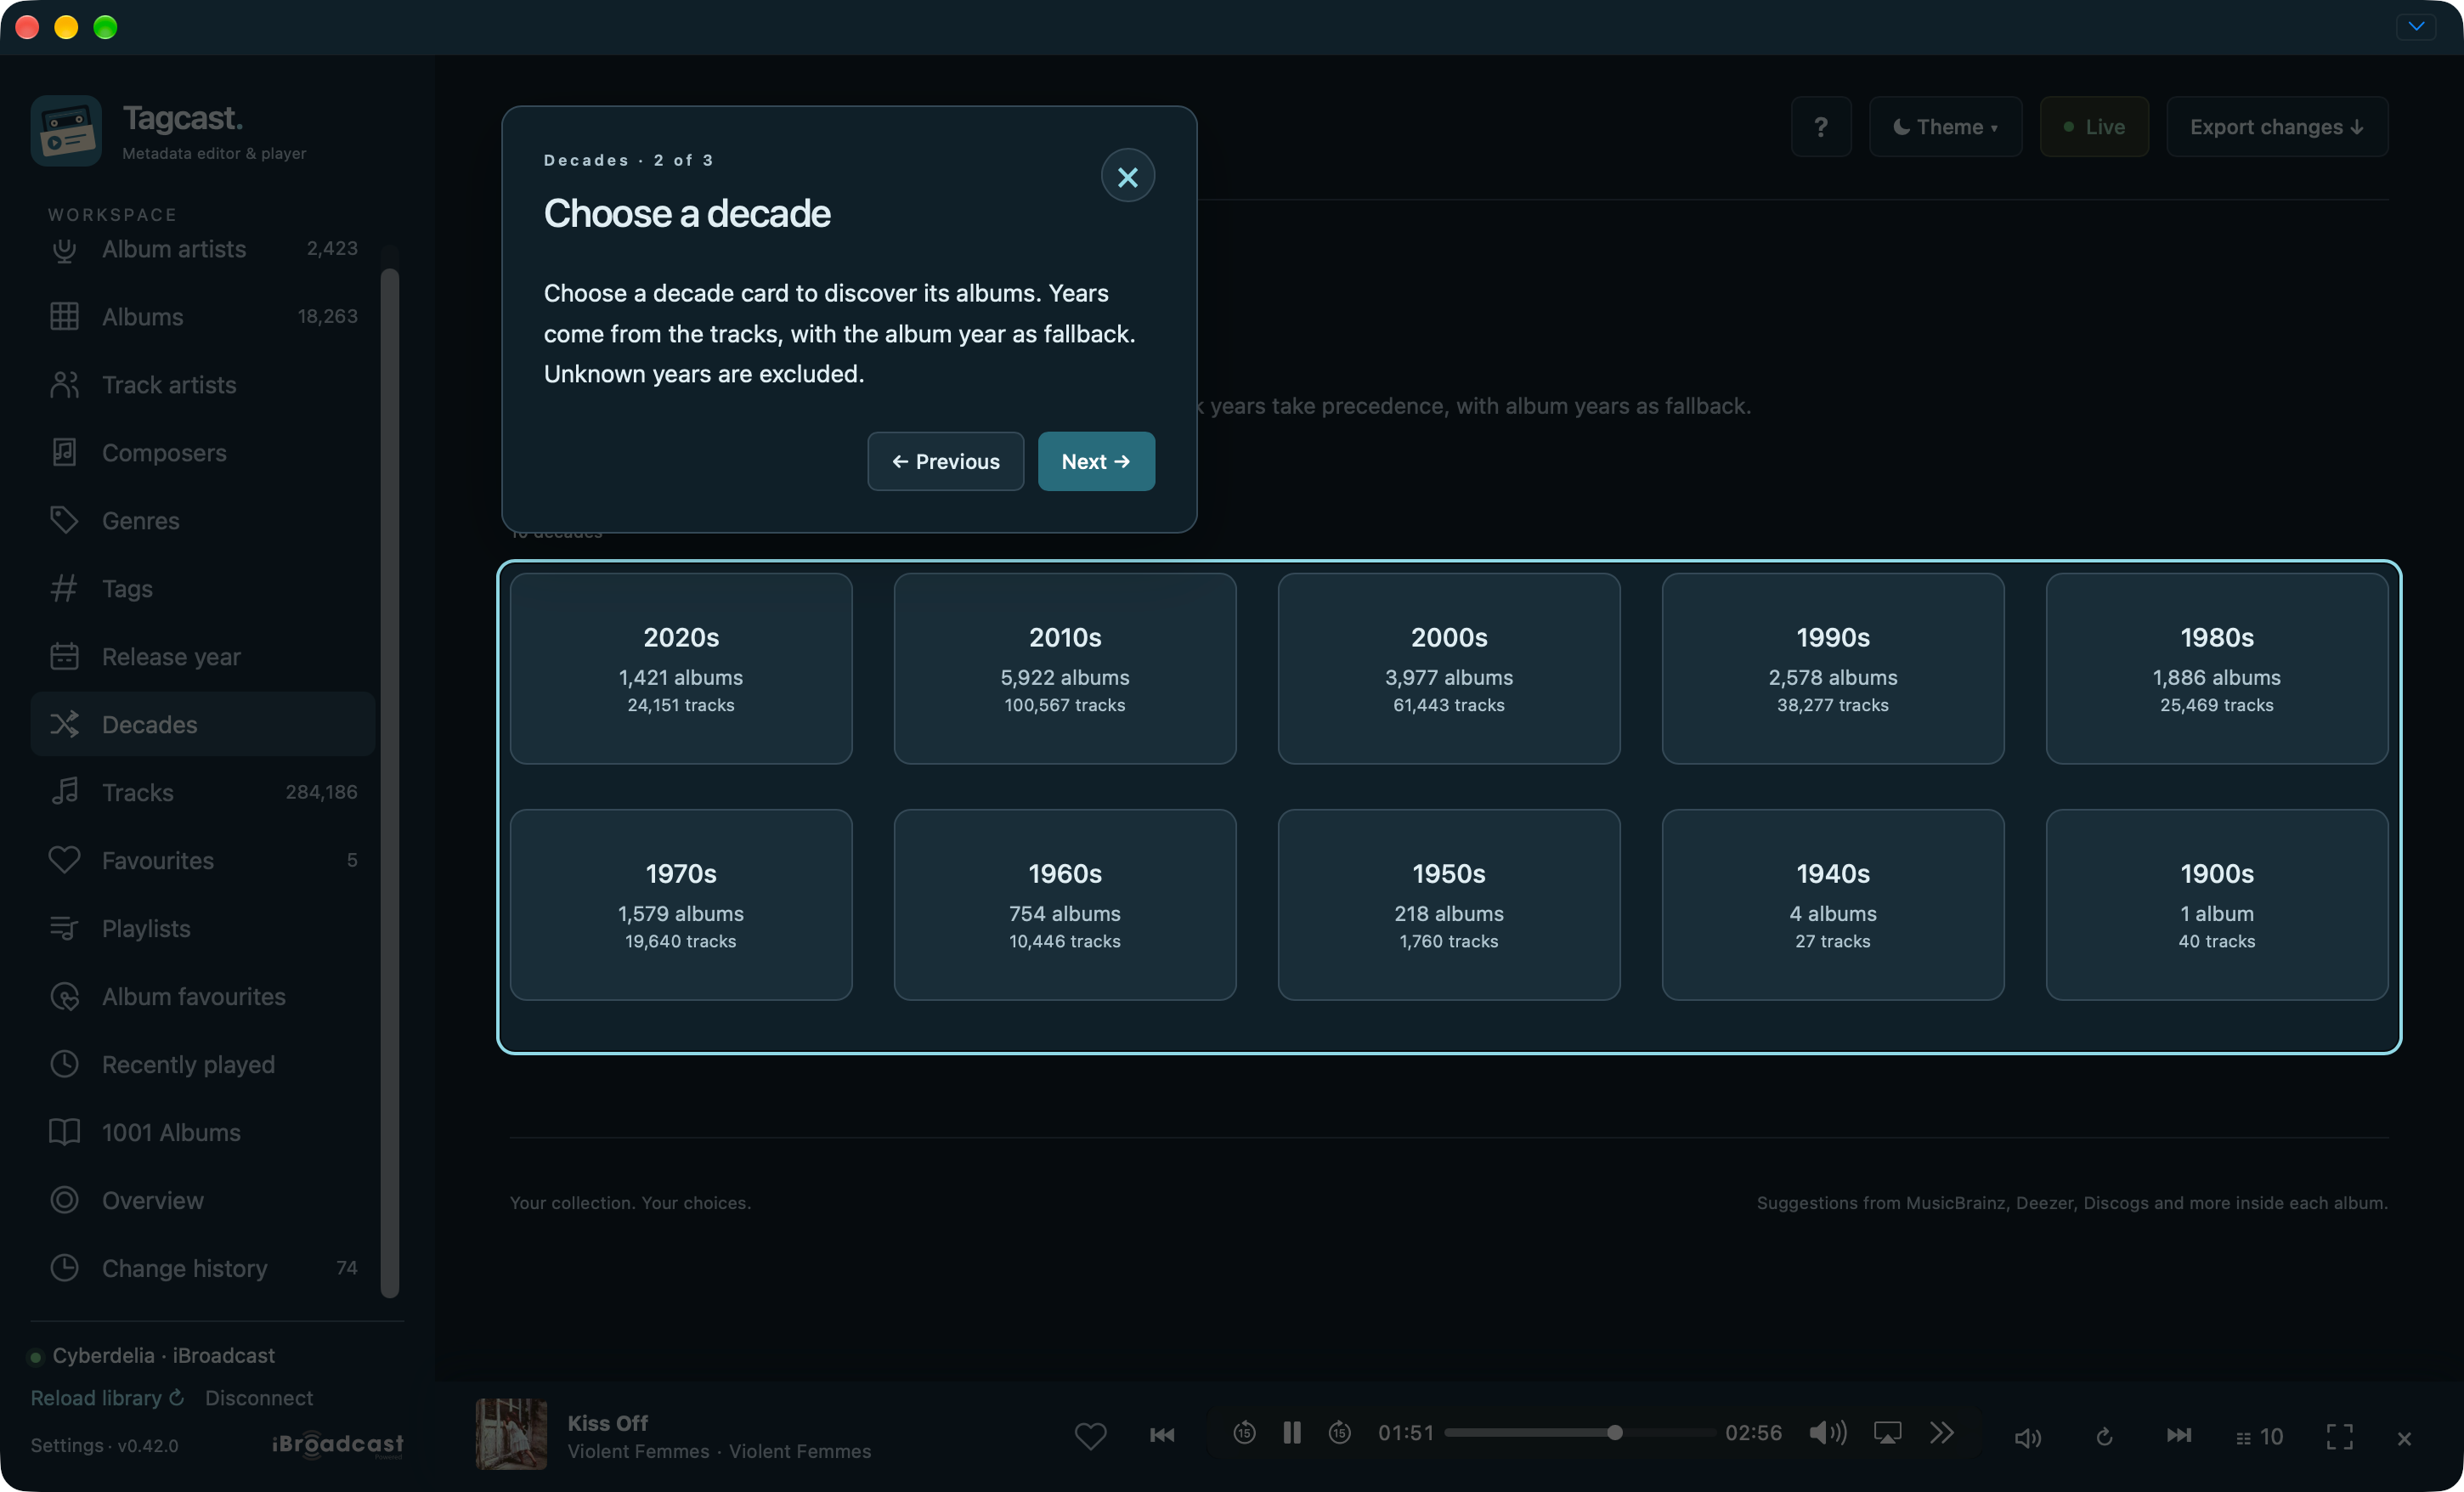The image size is (2464, 1492).
Task: Open the 1960s decade card
Action: [1064, 904]
